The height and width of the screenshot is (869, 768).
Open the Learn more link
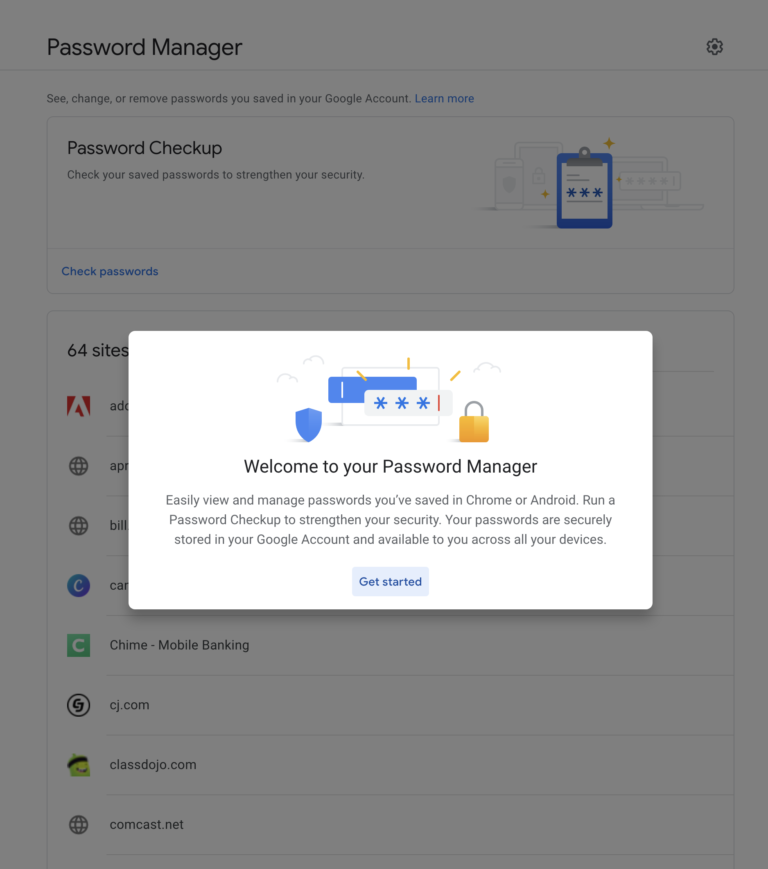click(444, 98)
